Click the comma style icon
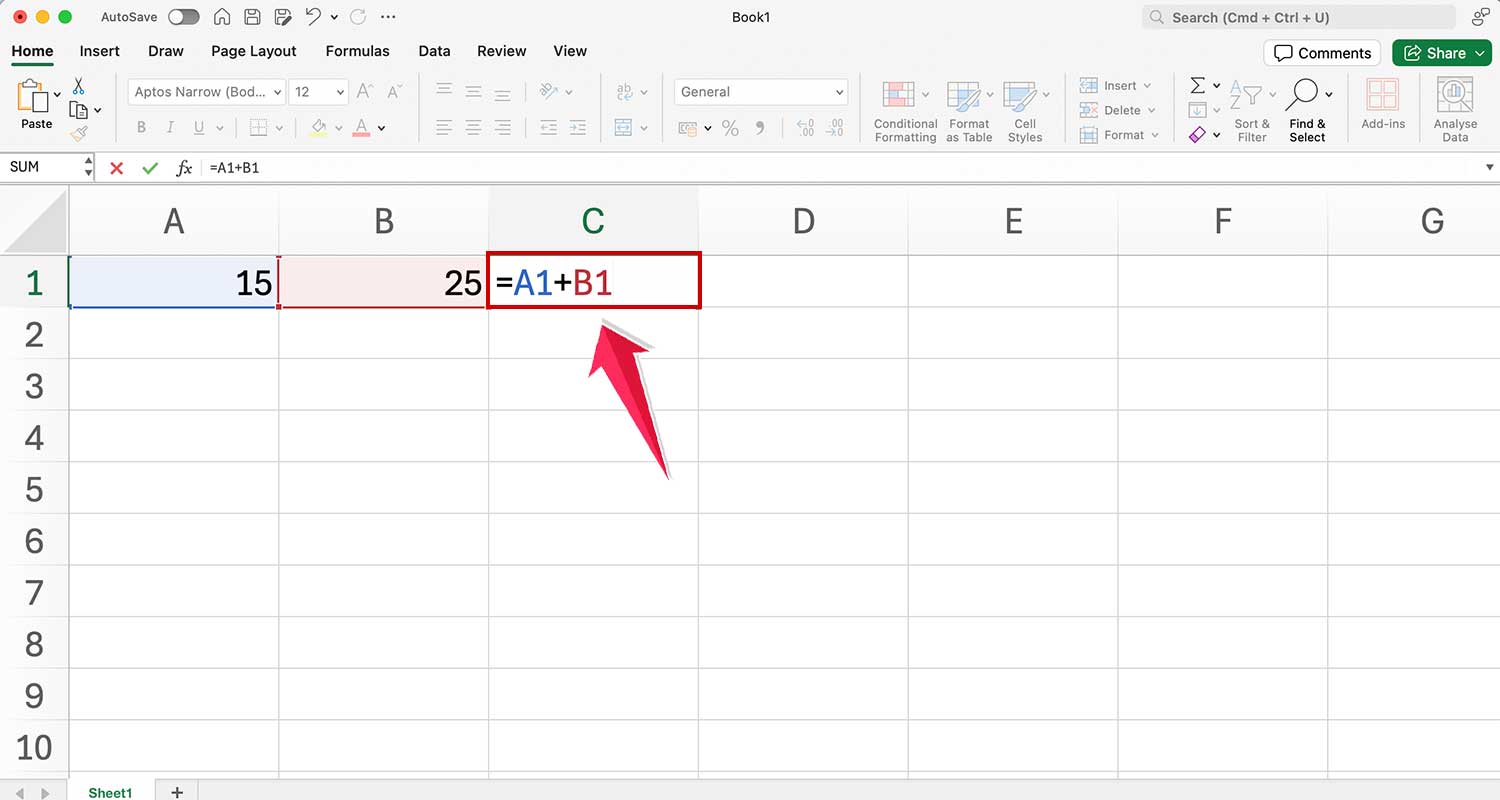The width and height of the screenshot is (1500, 800). 760,128
